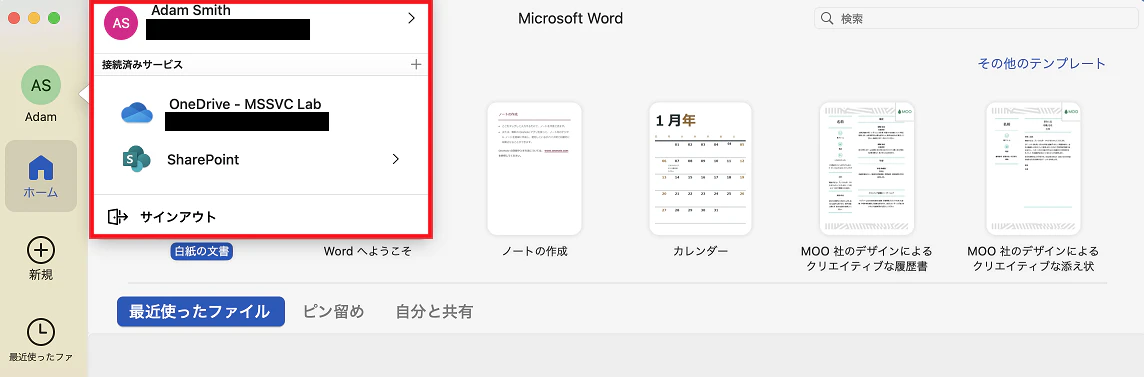
Task: Click the OneDrive cloud icon
Action: [137, 112]
